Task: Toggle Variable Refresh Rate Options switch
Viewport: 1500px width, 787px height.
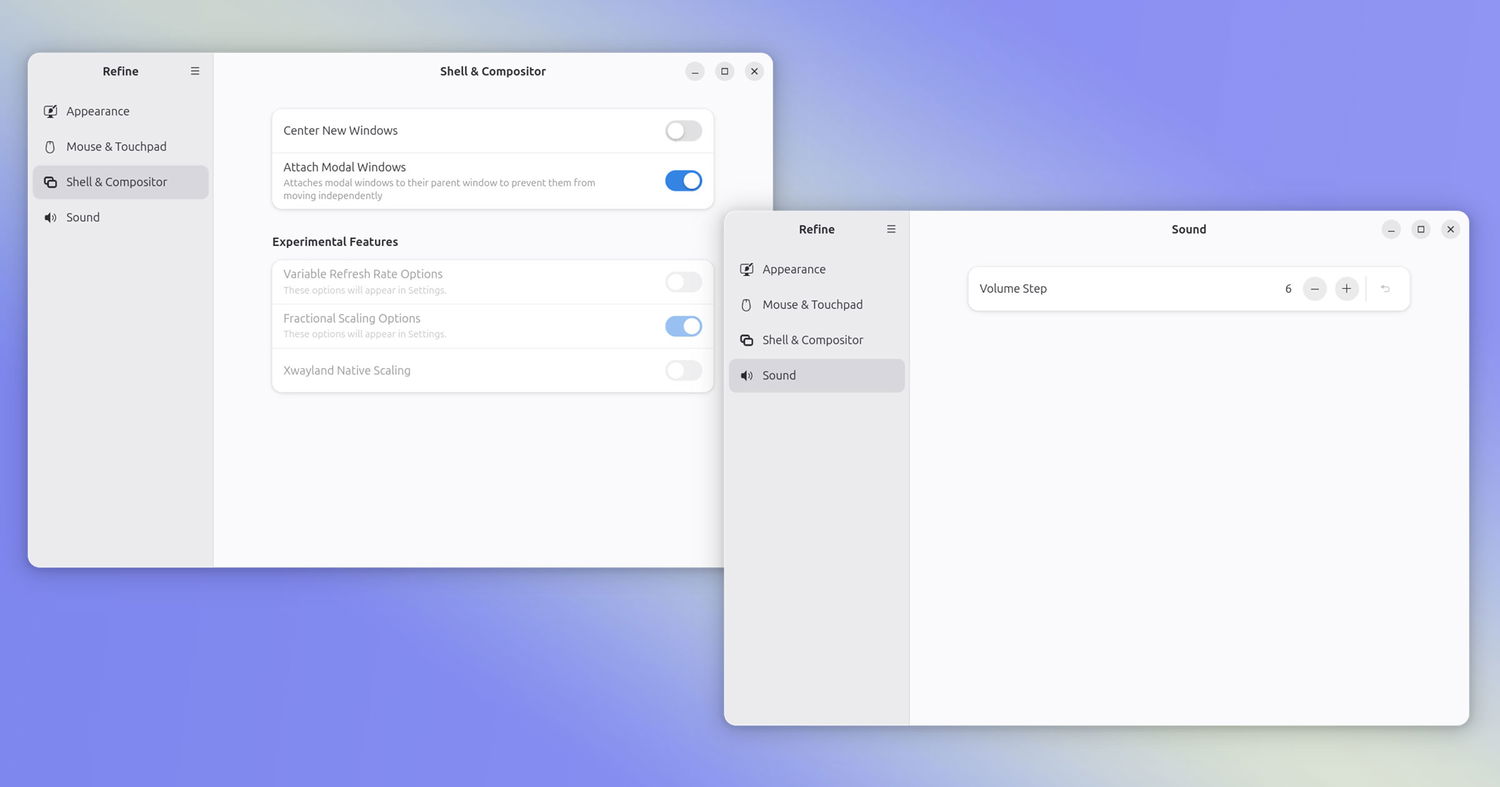Action: click(x=684, y=282)
